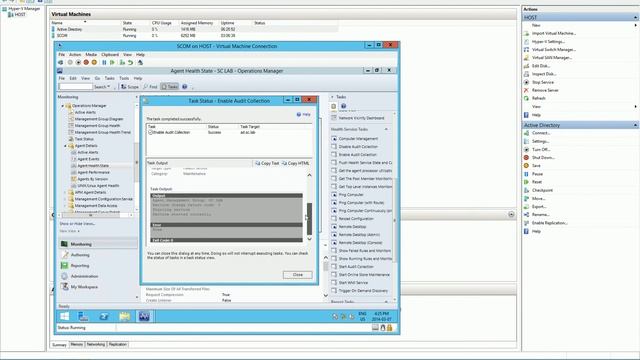
Task: Collapse Active Directory section in Actions pane
Action: tap(635, 125)
